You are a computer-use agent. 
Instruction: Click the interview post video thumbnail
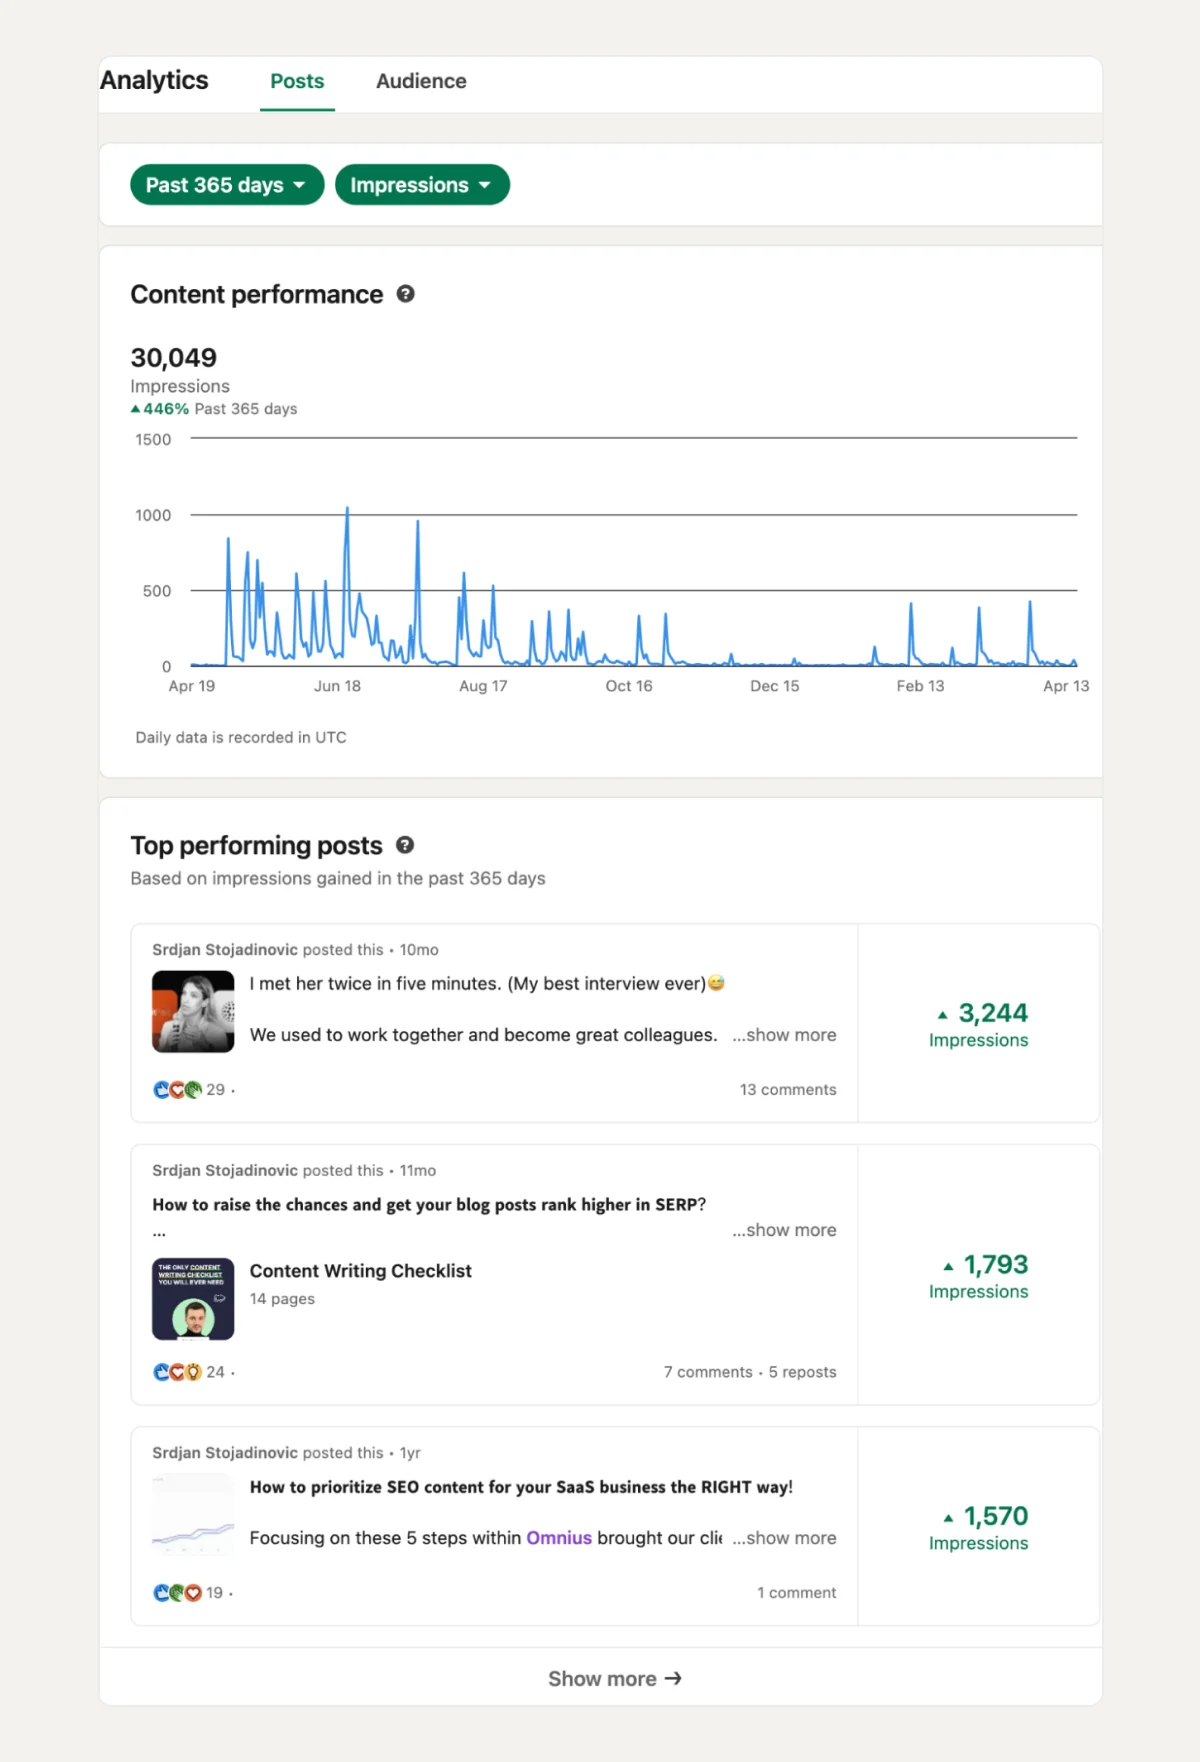pos(193,1011)
